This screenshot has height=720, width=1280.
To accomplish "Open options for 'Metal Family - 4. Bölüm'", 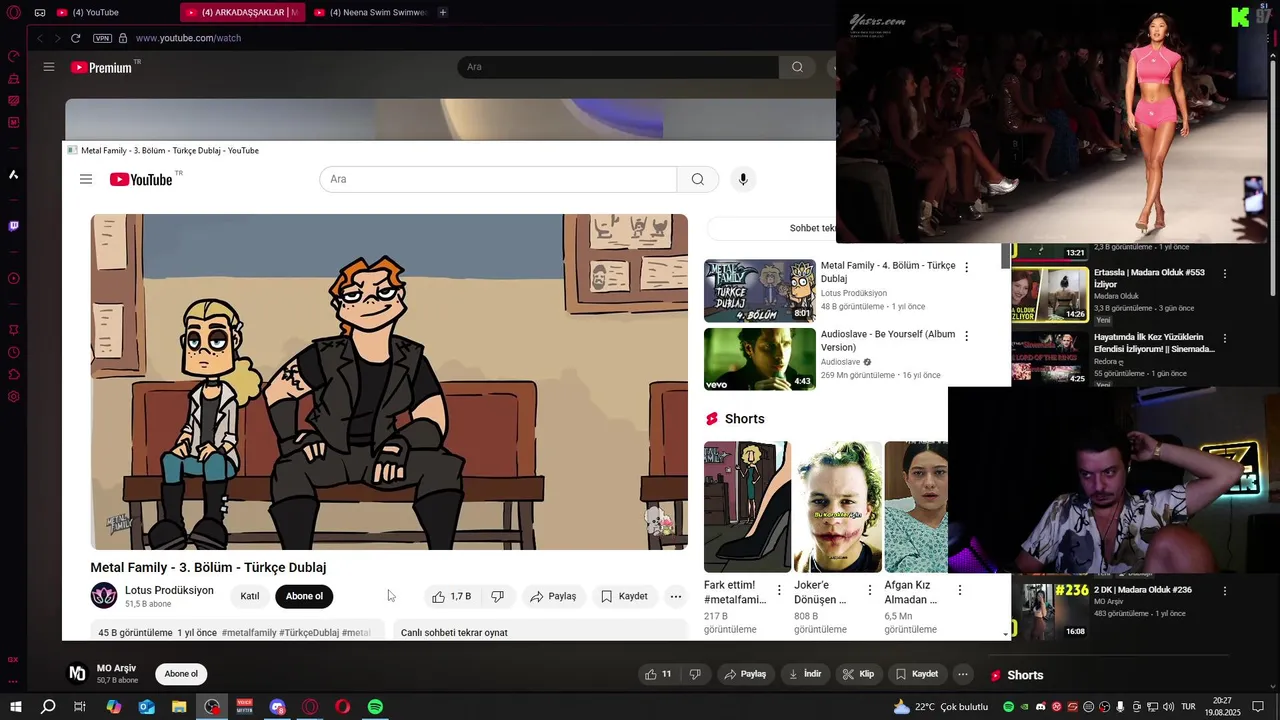I will point(966,267).
